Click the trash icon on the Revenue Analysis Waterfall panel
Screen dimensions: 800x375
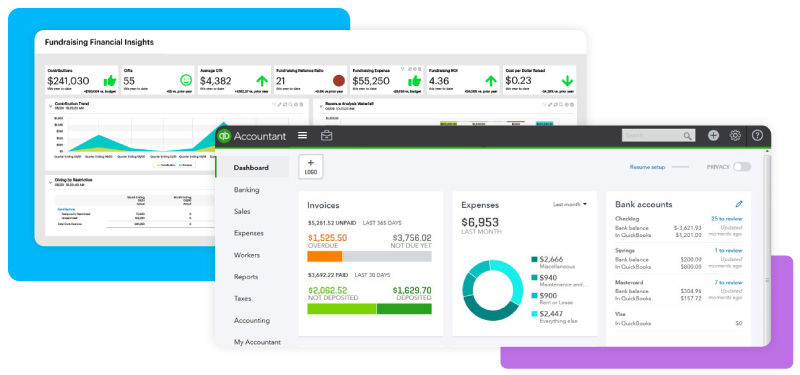[572, 105]
